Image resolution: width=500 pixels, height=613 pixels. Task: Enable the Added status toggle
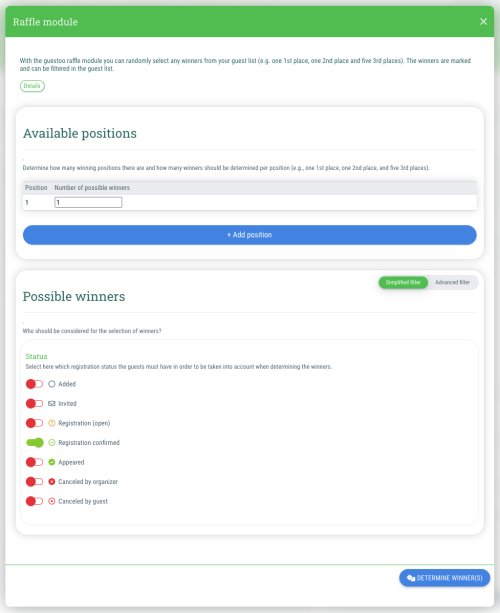click(x=34, y=384)
